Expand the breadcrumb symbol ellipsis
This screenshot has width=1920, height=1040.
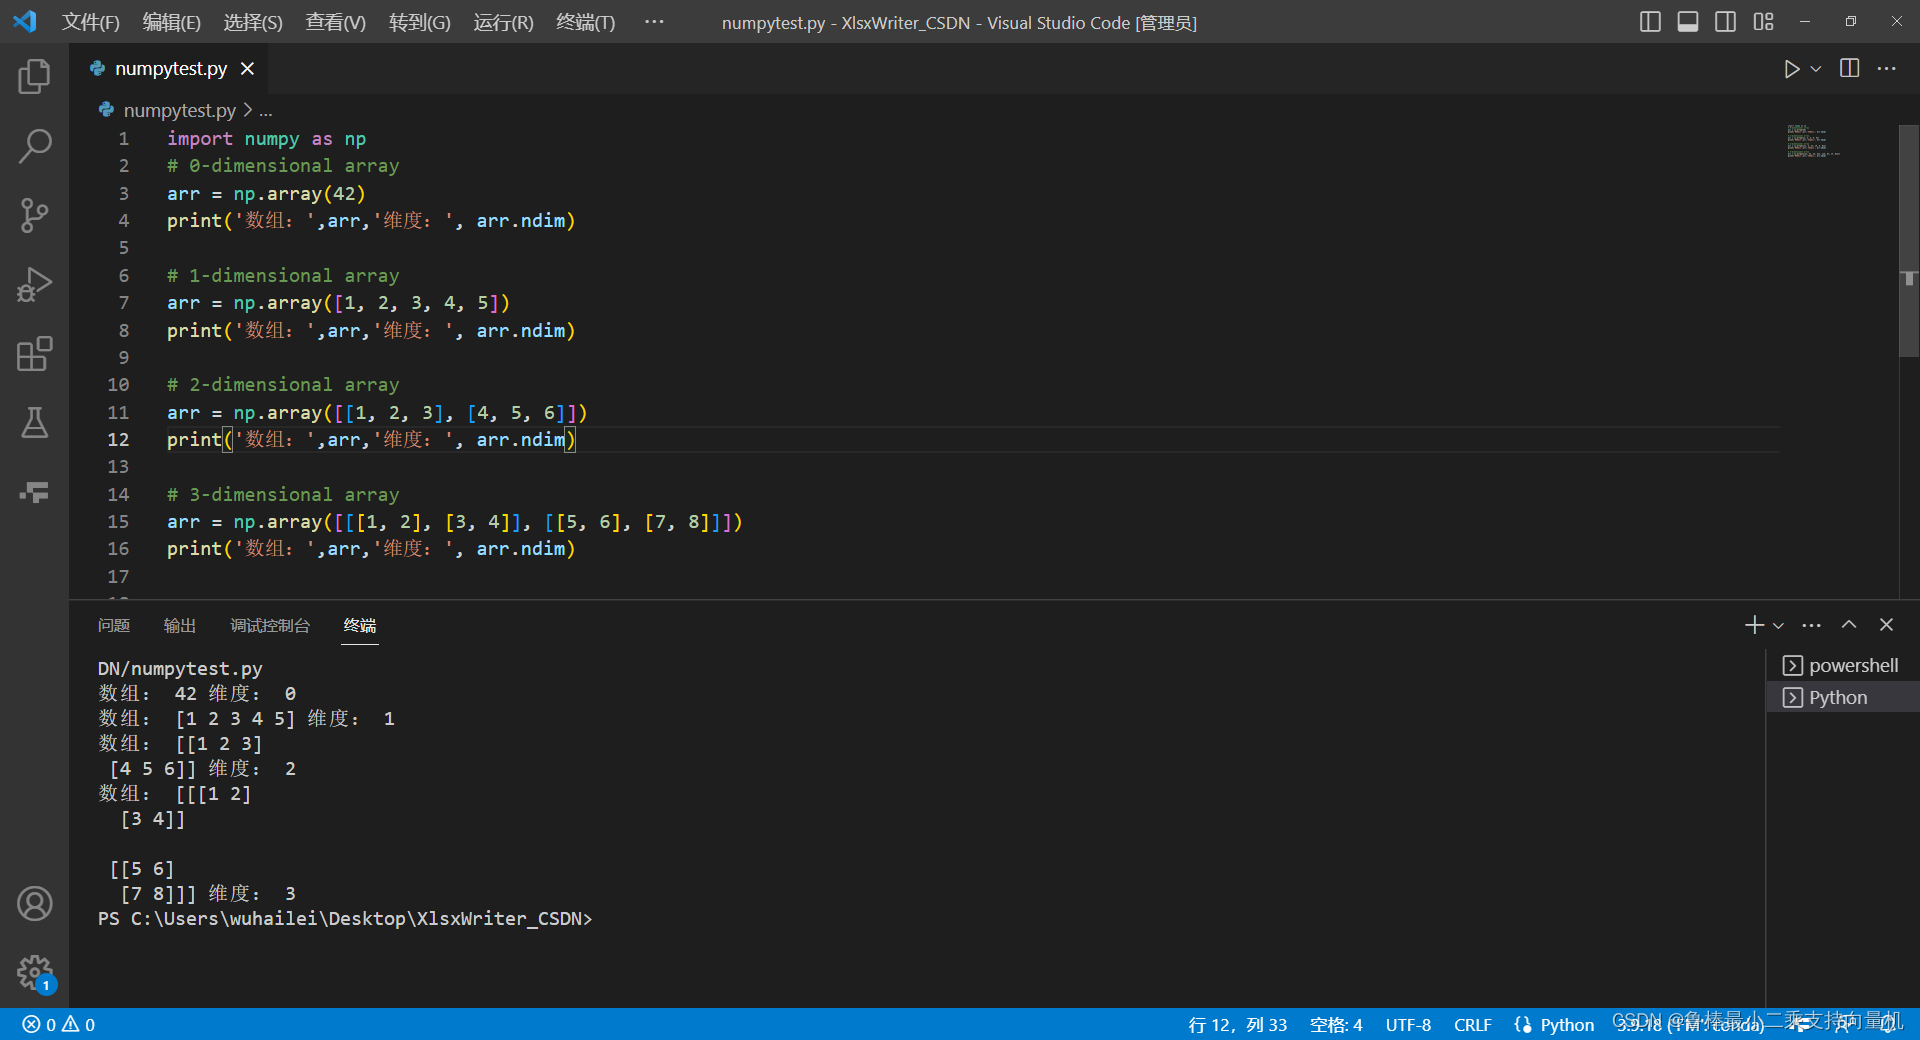tap(266, 110)
